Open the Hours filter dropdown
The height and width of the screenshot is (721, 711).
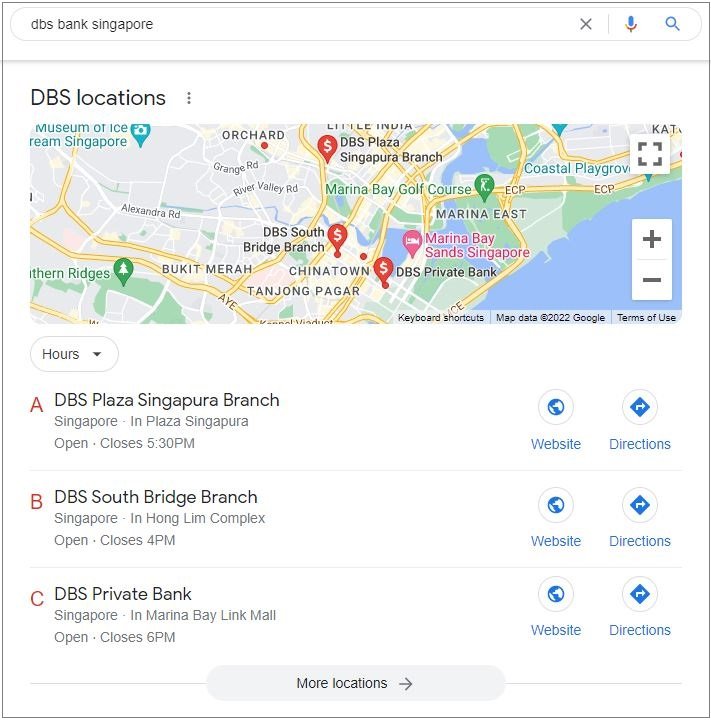74,354
